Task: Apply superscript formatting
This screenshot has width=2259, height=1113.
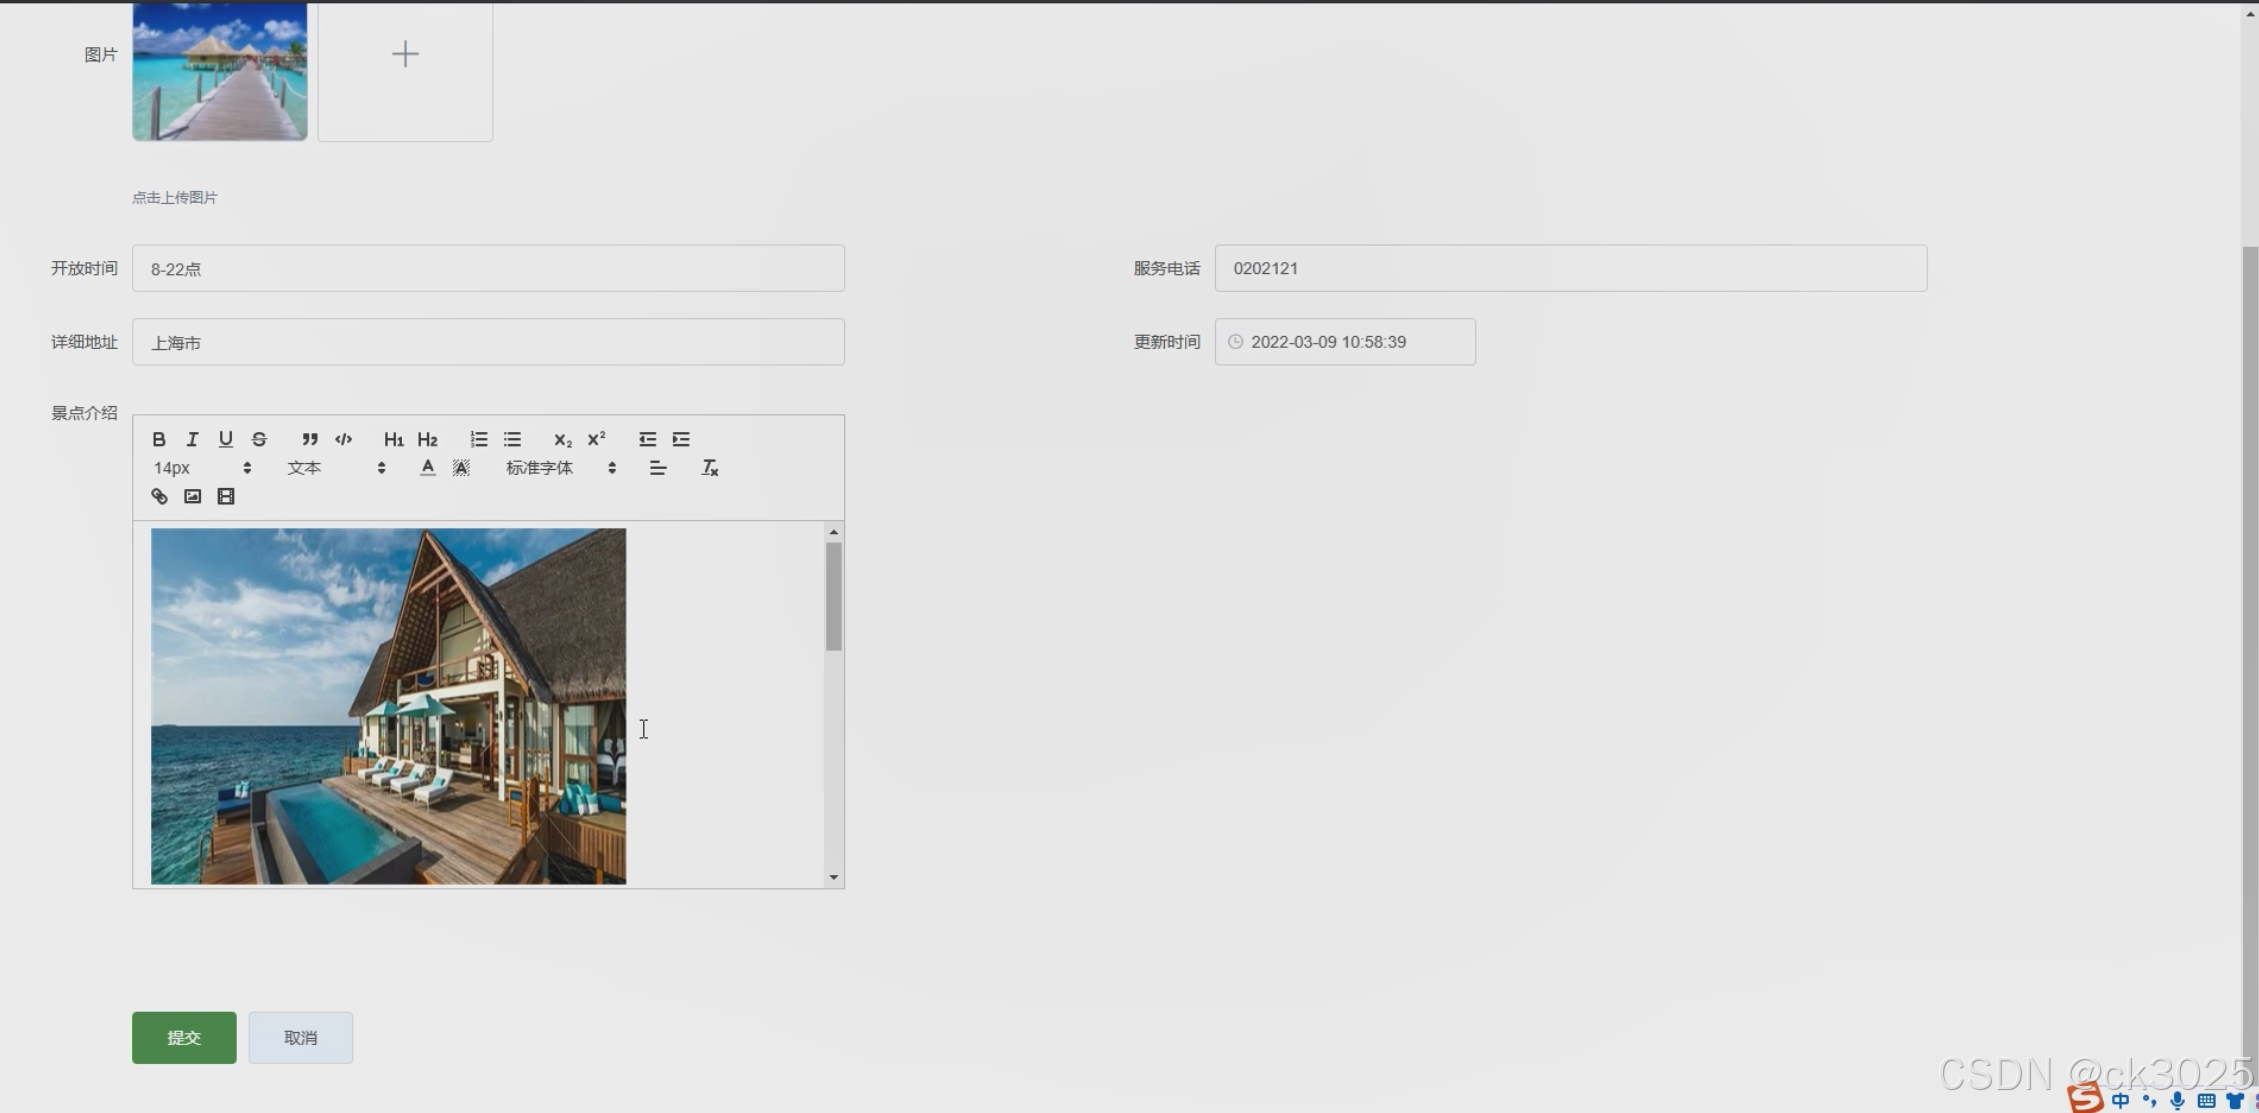Action: coord(597,439)
